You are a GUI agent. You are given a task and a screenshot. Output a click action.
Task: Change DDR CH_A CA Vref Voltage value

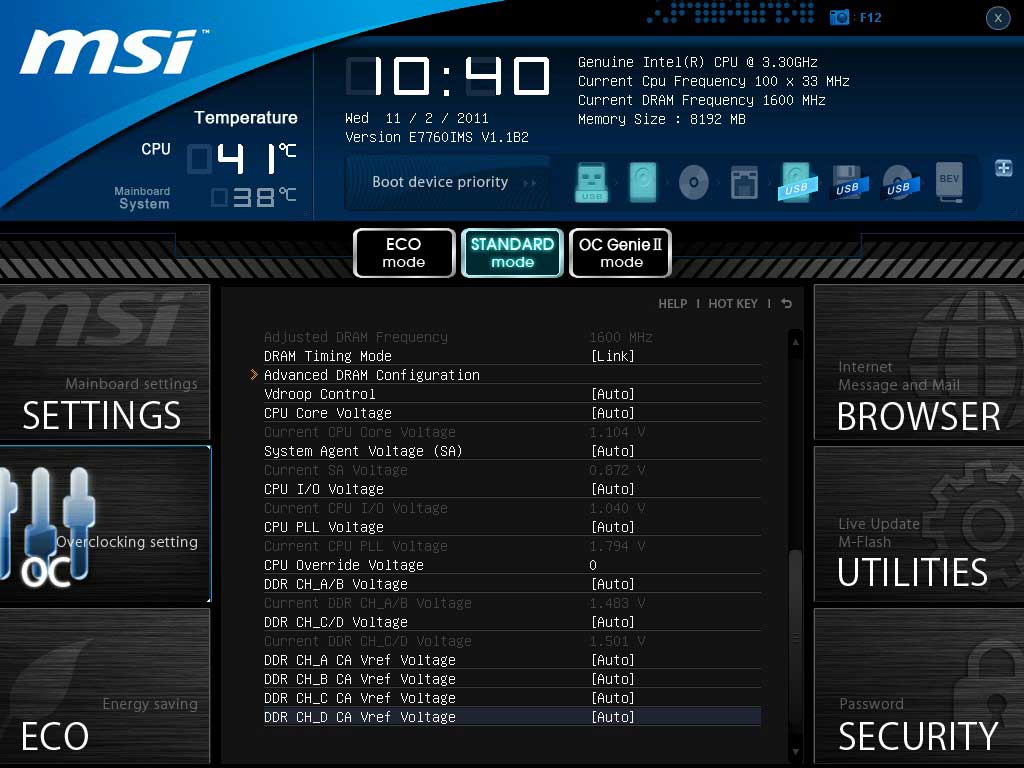click(x=613, y=660)
